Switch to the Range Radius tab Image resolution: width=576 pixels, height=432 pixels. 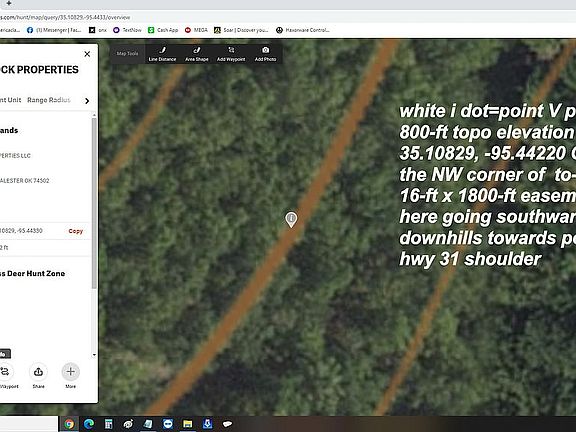click(48, 100)
